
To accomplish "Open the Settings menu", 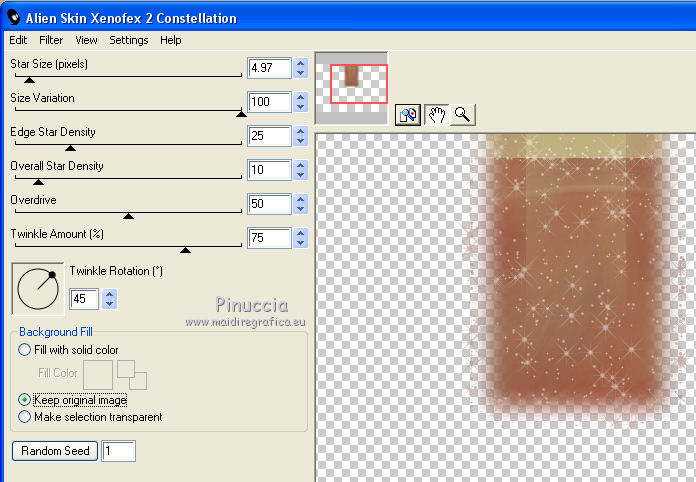I will coord(129,40).
